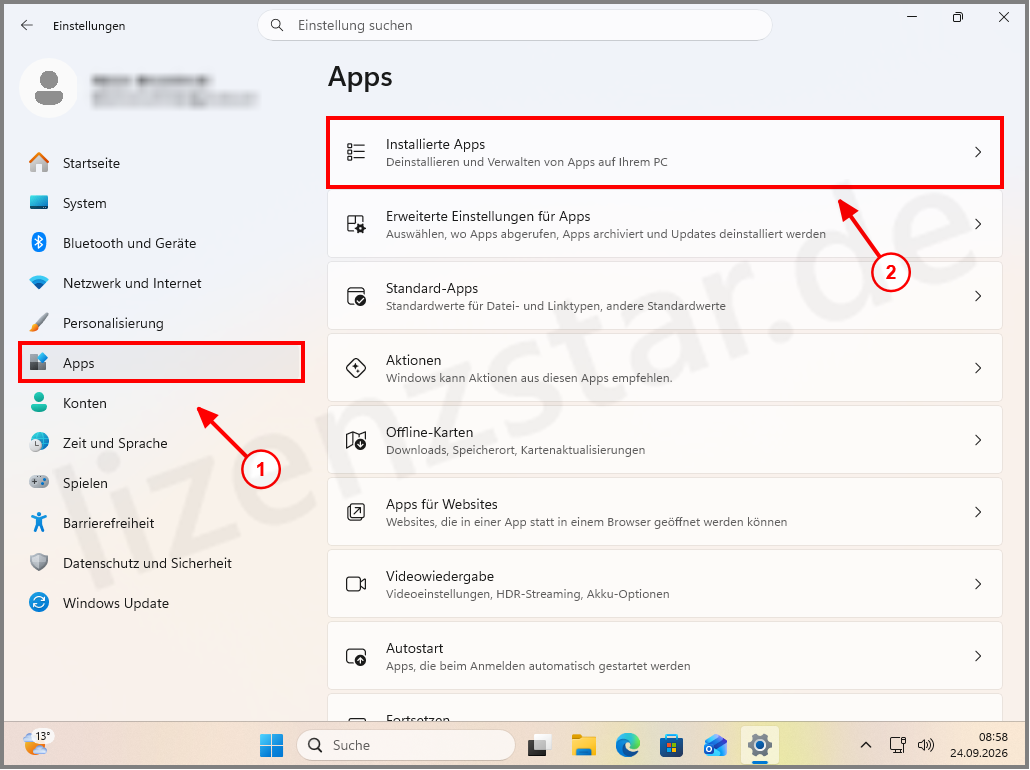The width and height of the screenshot is (1030, 770).
Task: Select Apps in the sidebar
Action: [162, 363]
